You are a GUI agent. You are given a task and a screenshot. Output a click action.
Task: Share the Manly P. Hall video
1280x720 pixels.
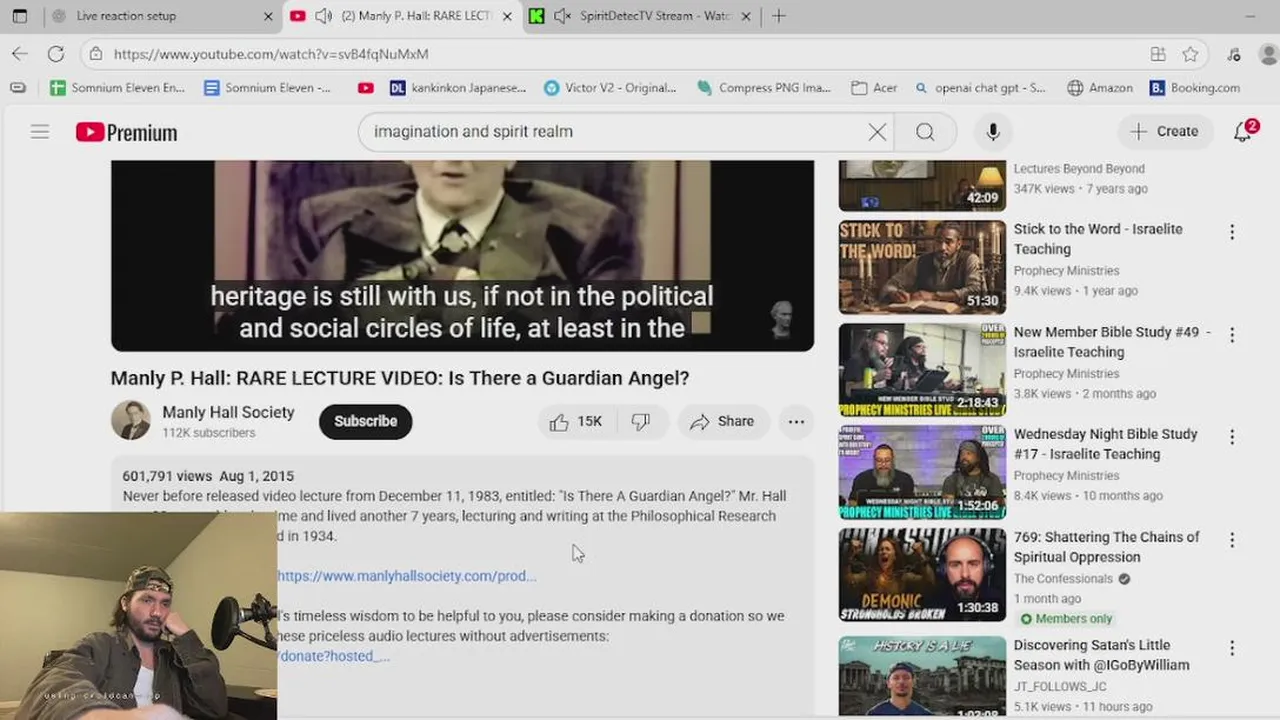[723, 421]
